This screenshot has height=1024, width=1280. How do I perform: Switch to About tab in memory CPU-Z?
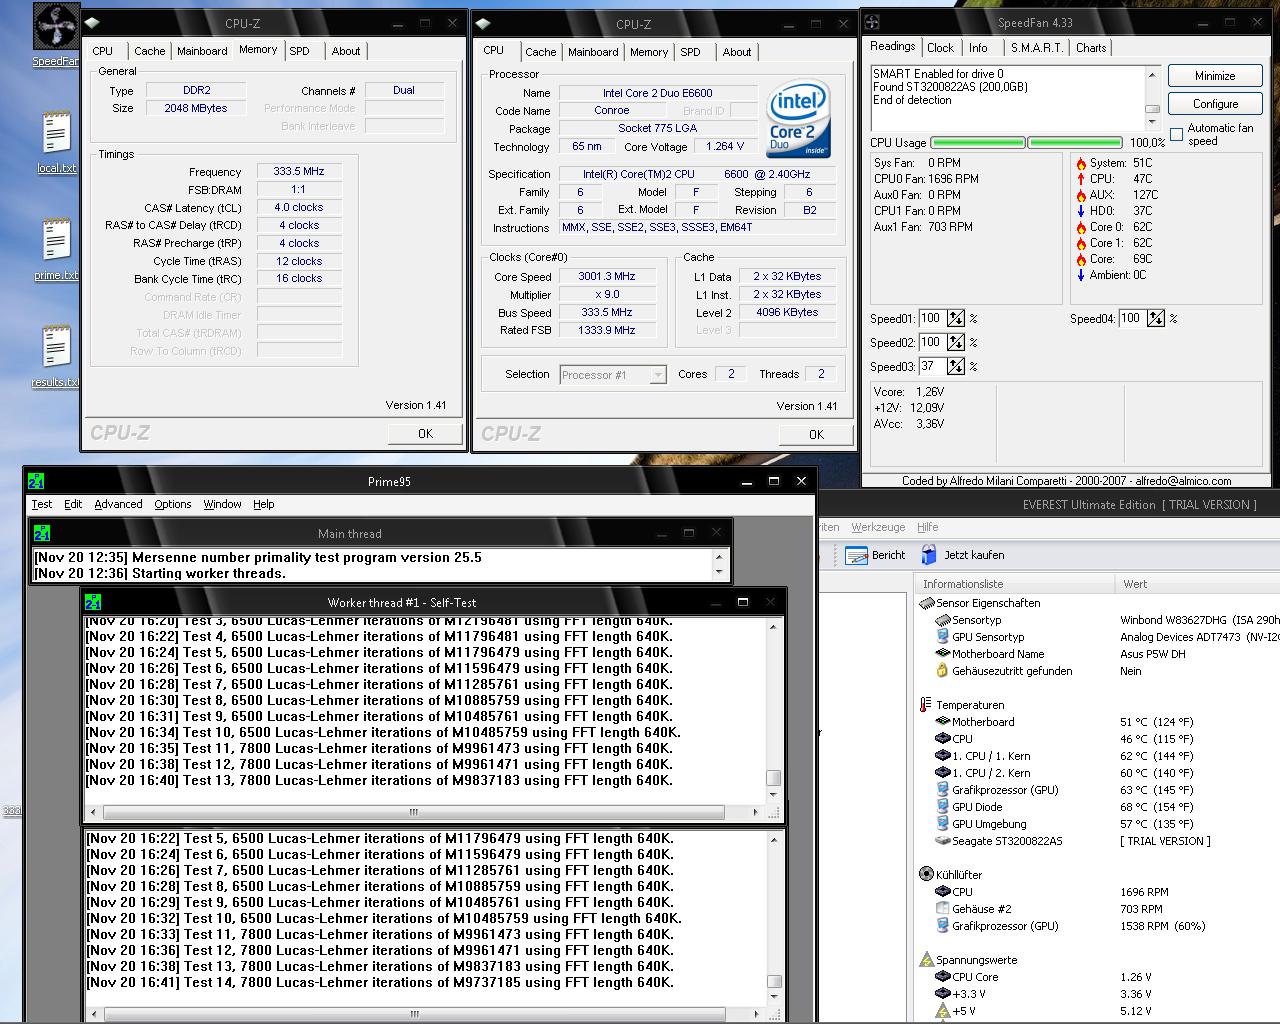[346, 51]
